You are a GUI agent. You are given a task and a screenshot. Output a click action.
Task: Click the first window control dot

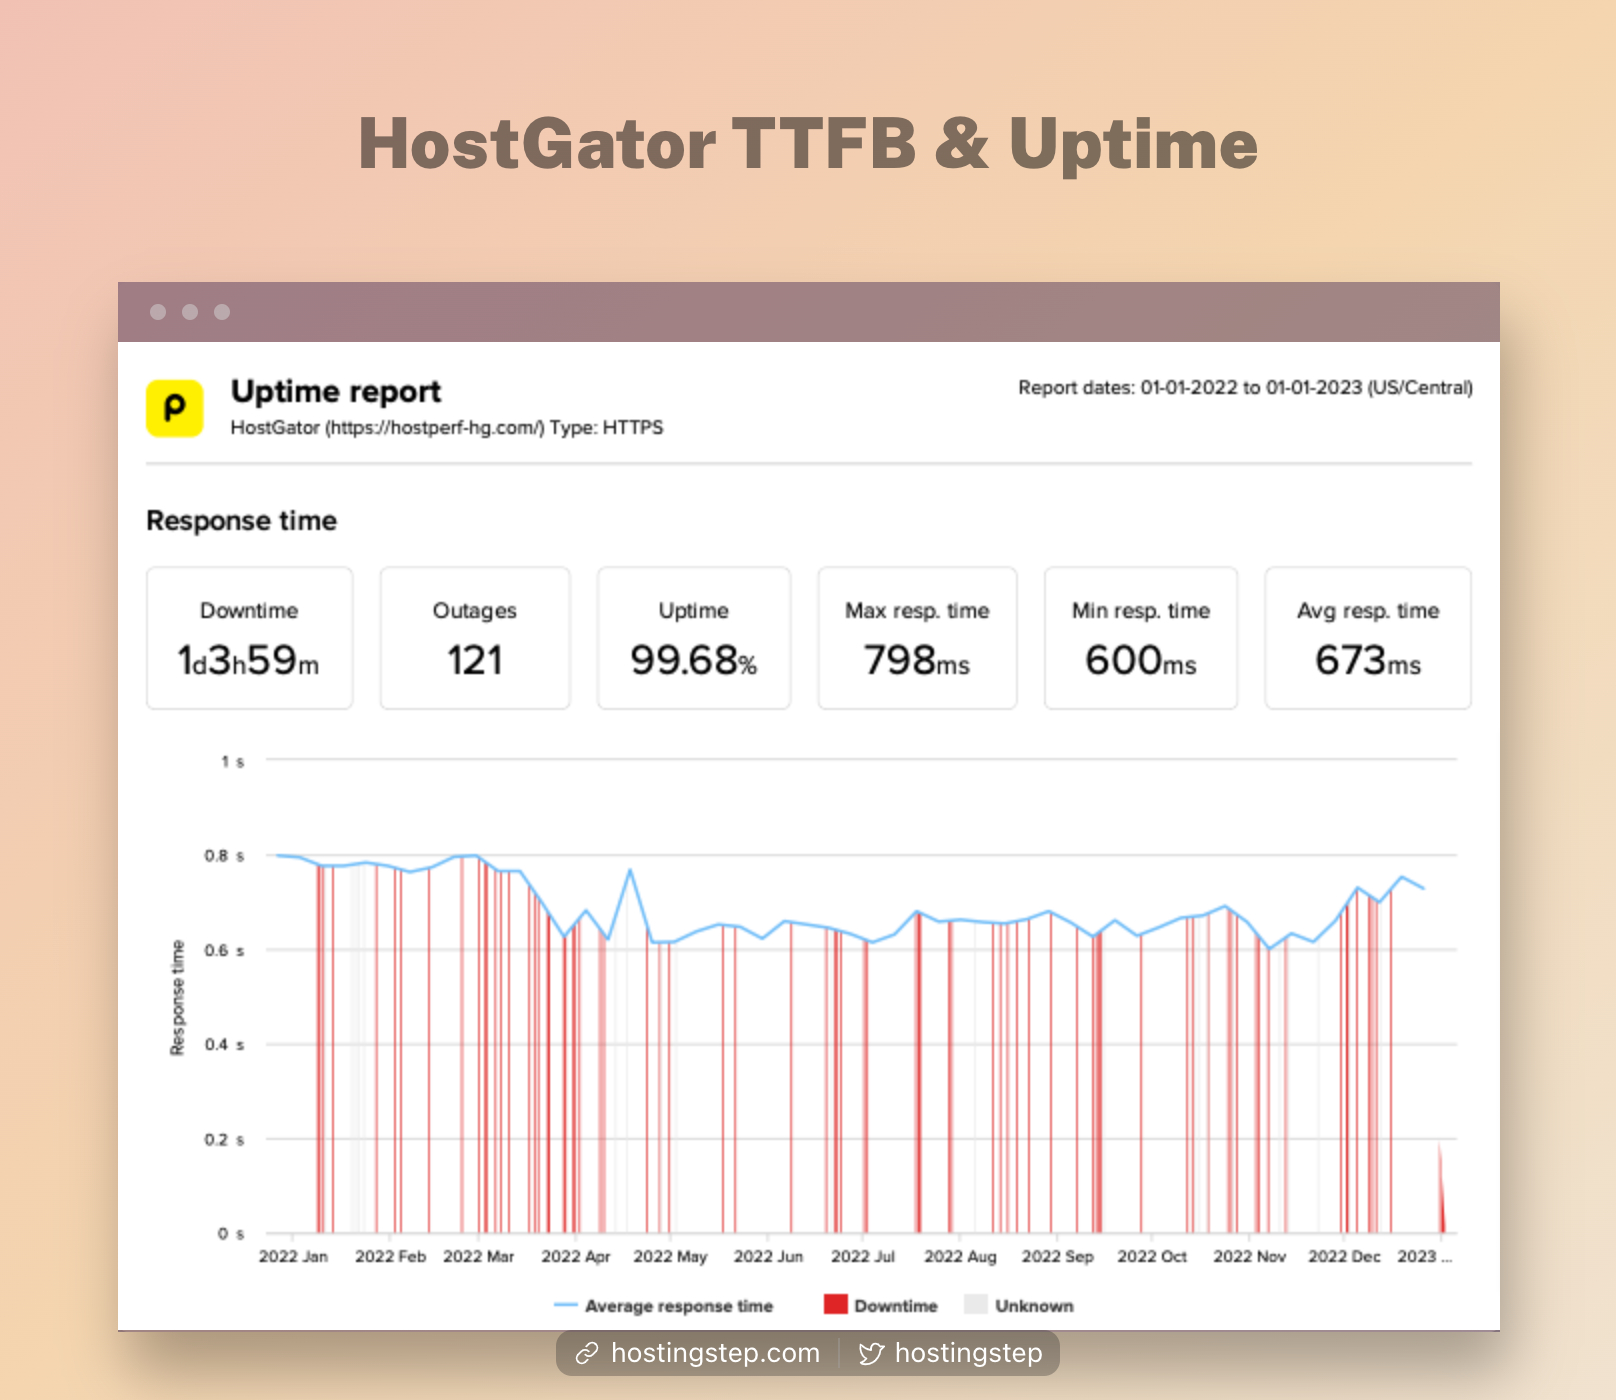pyautogui.click(x=158, y=312)
